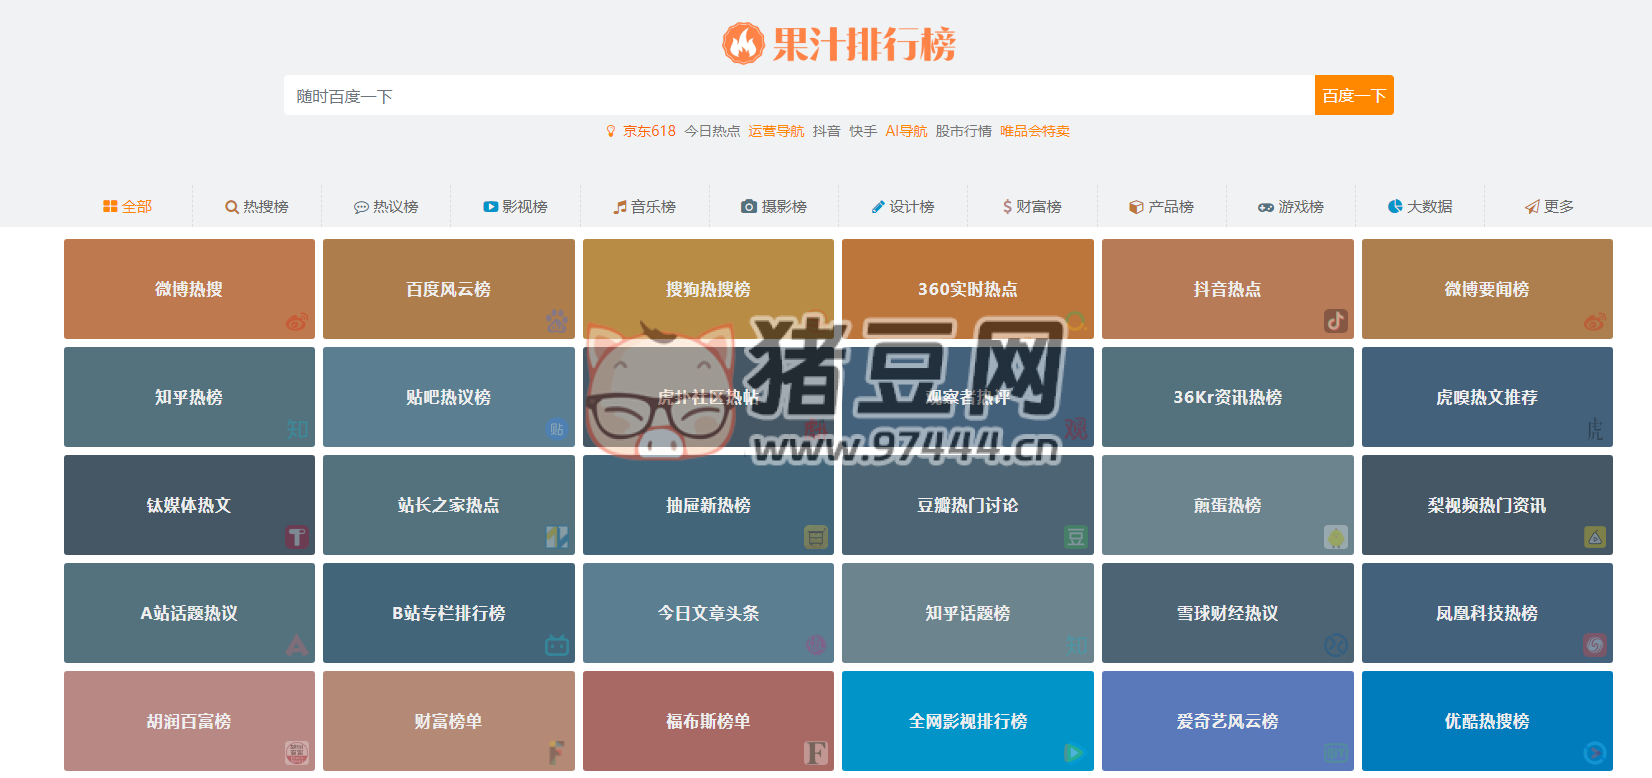The width and height of the screenshot is (1652, 778).
Task: Open the 360实时热点 card
Action: (x=968, y=289)
